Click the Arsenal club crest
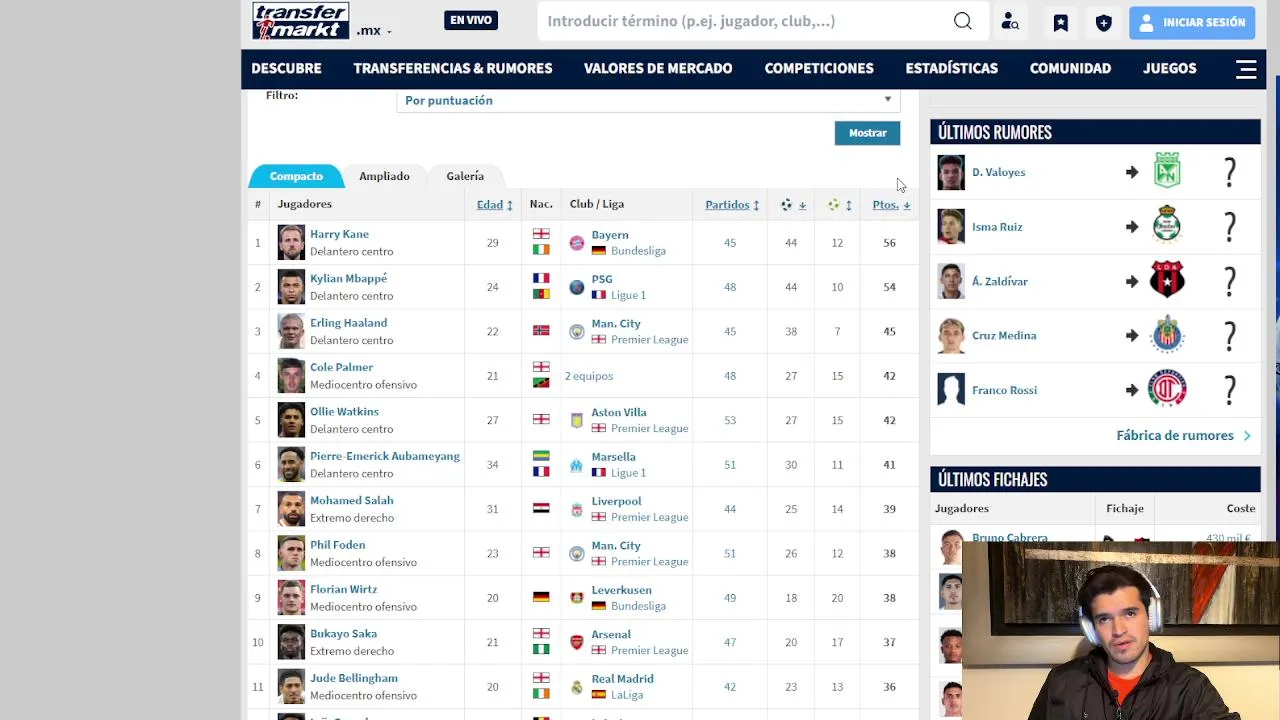This screenshot has height=720, width=1280. (x=577, y=642)
